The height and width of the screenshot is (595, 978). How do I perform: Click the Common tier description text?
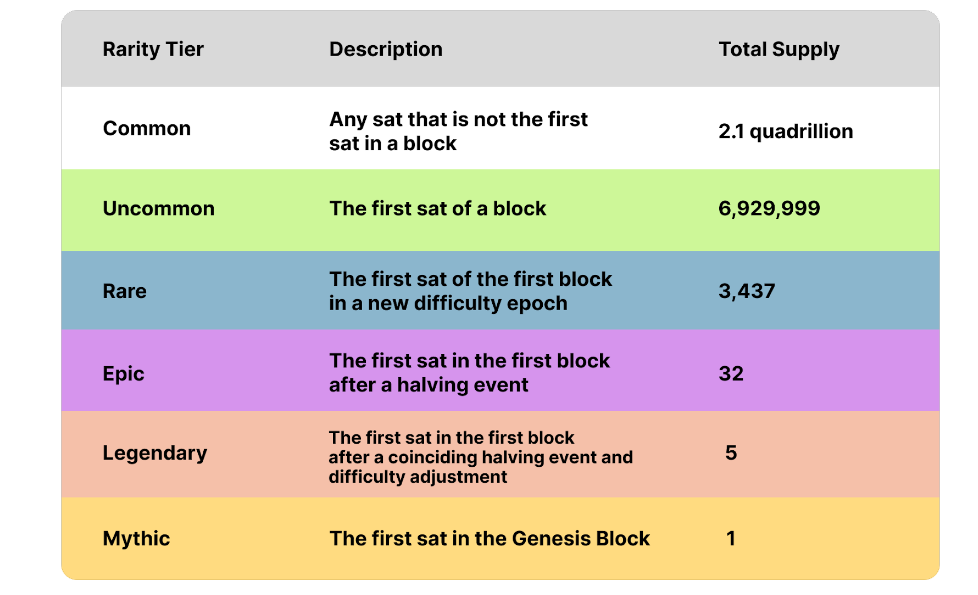[x=459, y=131]
